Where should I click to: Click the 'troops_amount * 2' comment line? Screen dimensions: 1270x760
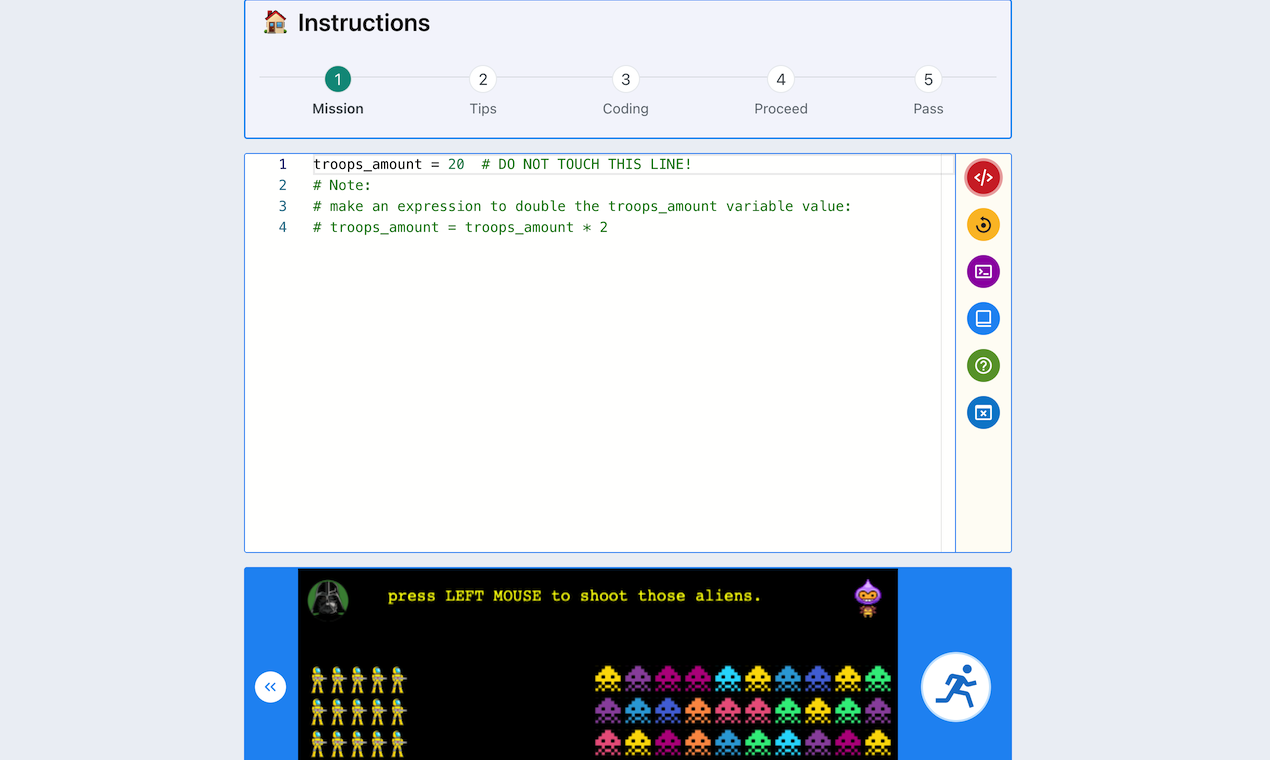[x=460, y=227]
